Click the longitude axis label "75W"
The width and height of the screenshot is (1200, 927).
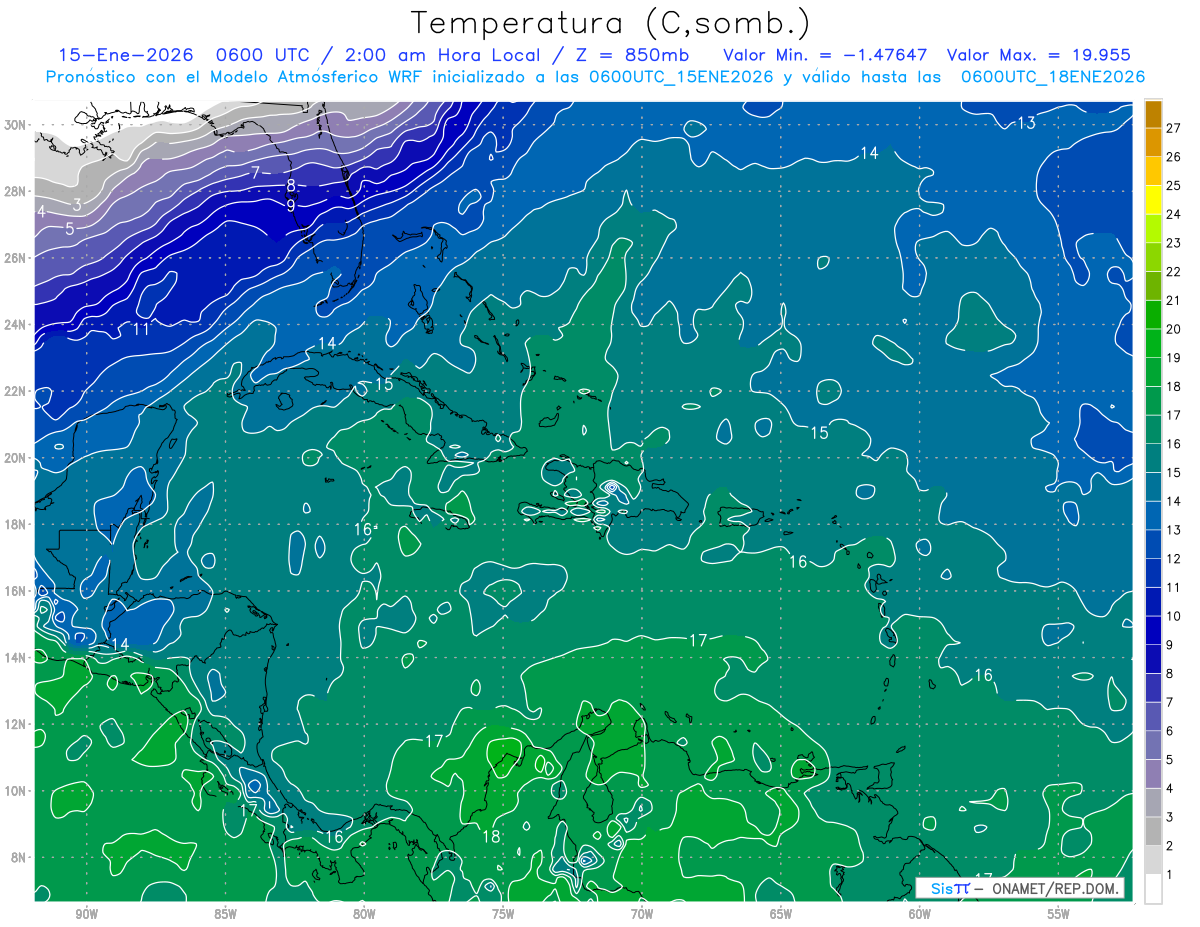coord(503,914)
